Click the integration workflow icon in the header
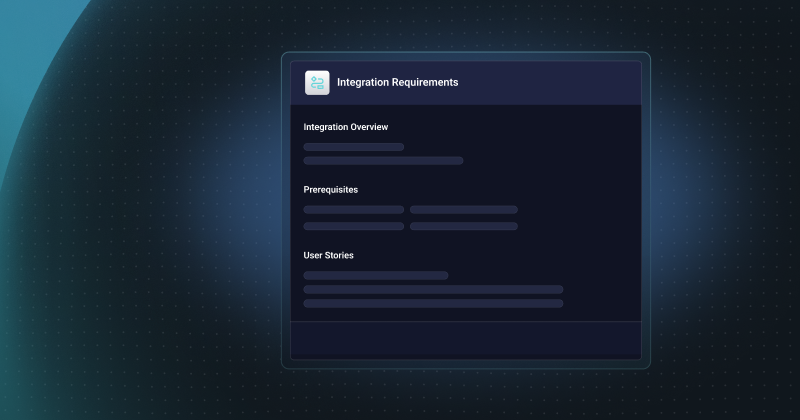The image size is (800, 420). (x=317, y=83)
